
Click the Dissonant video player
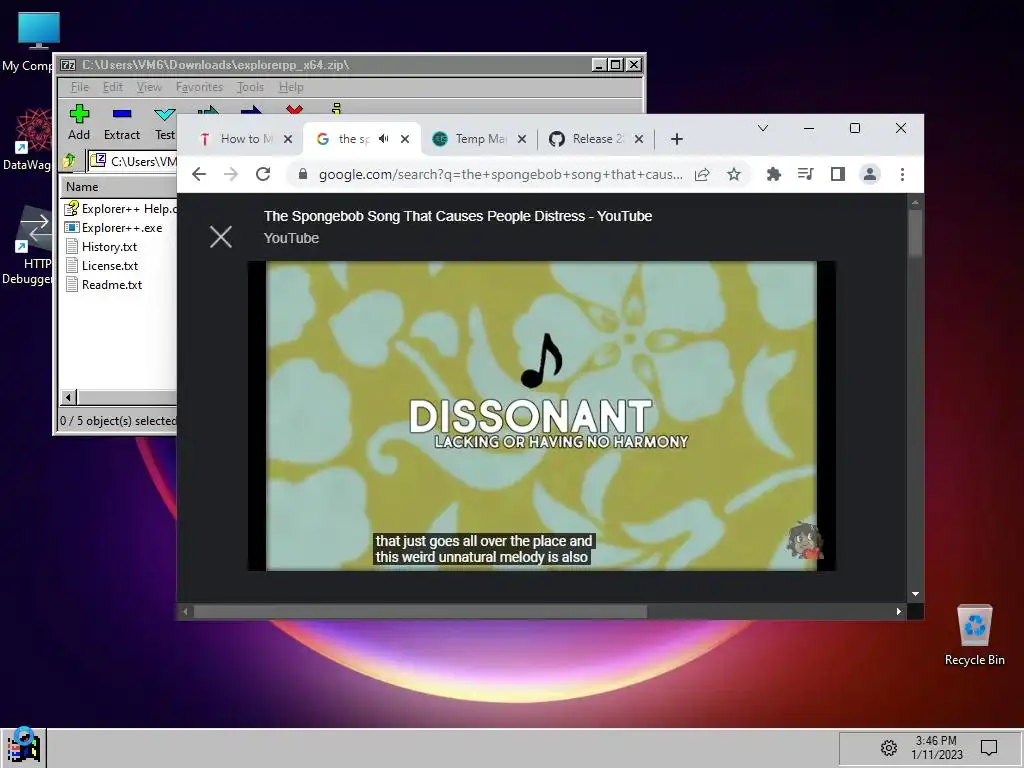pos(541,416)
